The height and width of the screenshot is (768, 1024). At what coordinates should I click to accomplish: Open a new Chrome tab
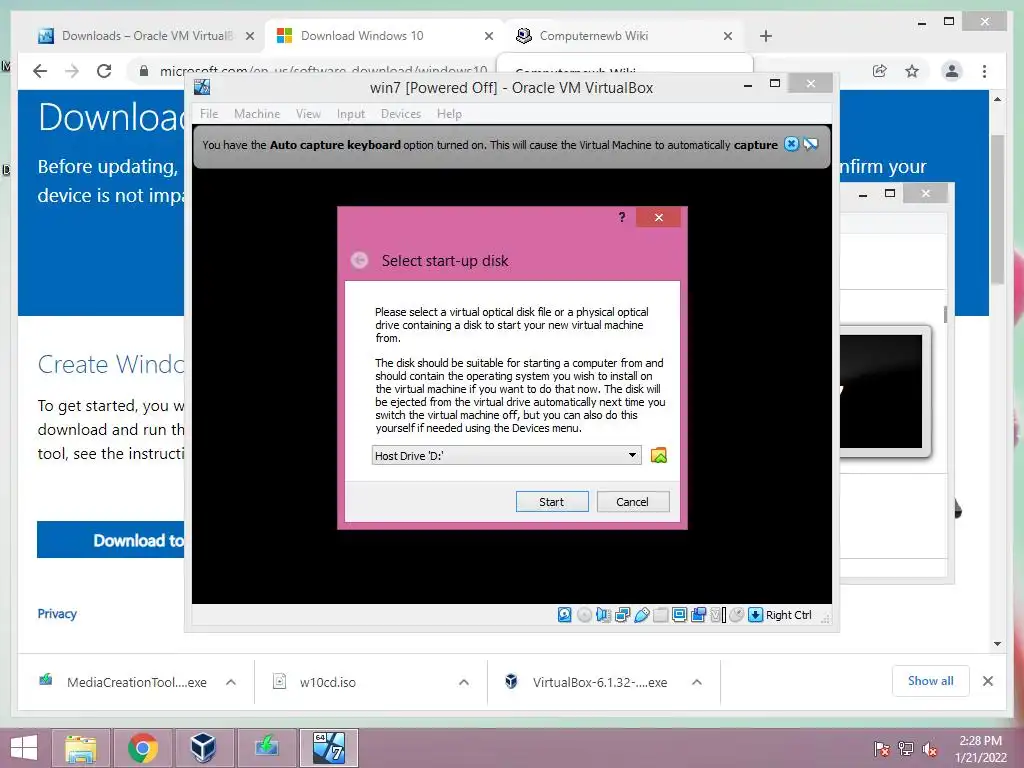coord(766,36)
